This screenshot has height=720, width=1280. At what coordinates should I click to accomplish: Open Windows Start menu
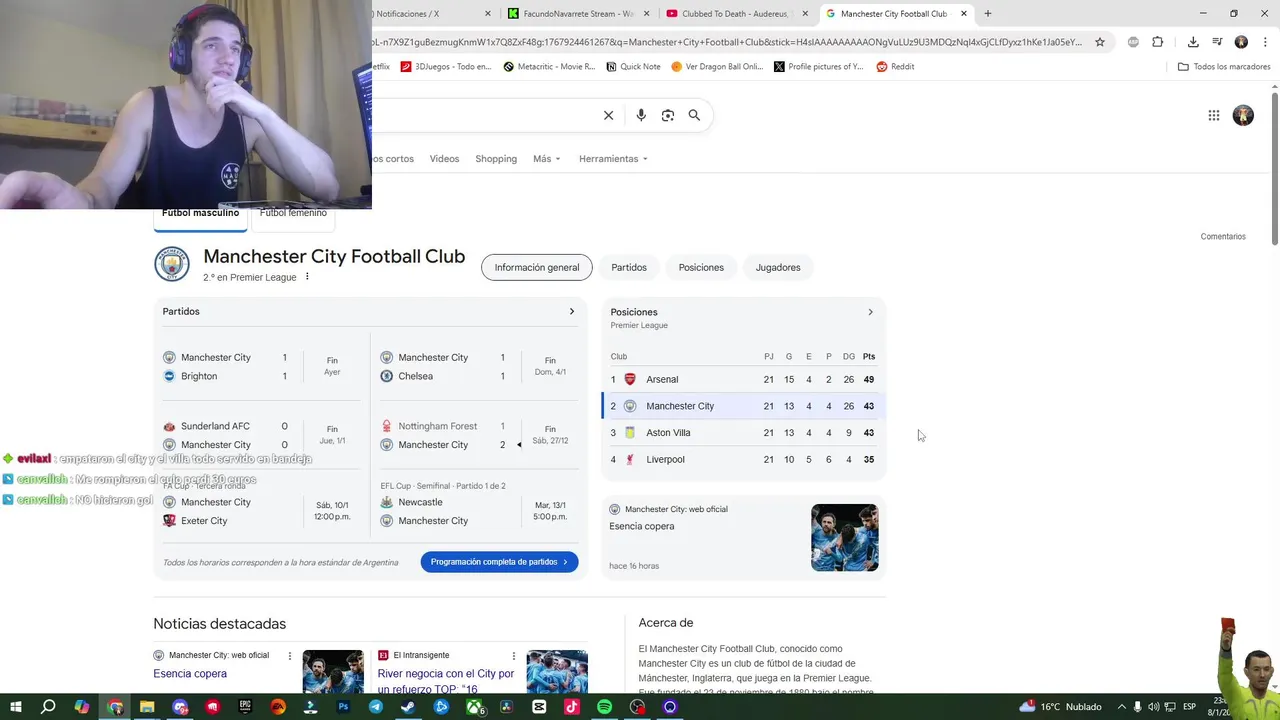pyautogui.click(x=15, y=707)
